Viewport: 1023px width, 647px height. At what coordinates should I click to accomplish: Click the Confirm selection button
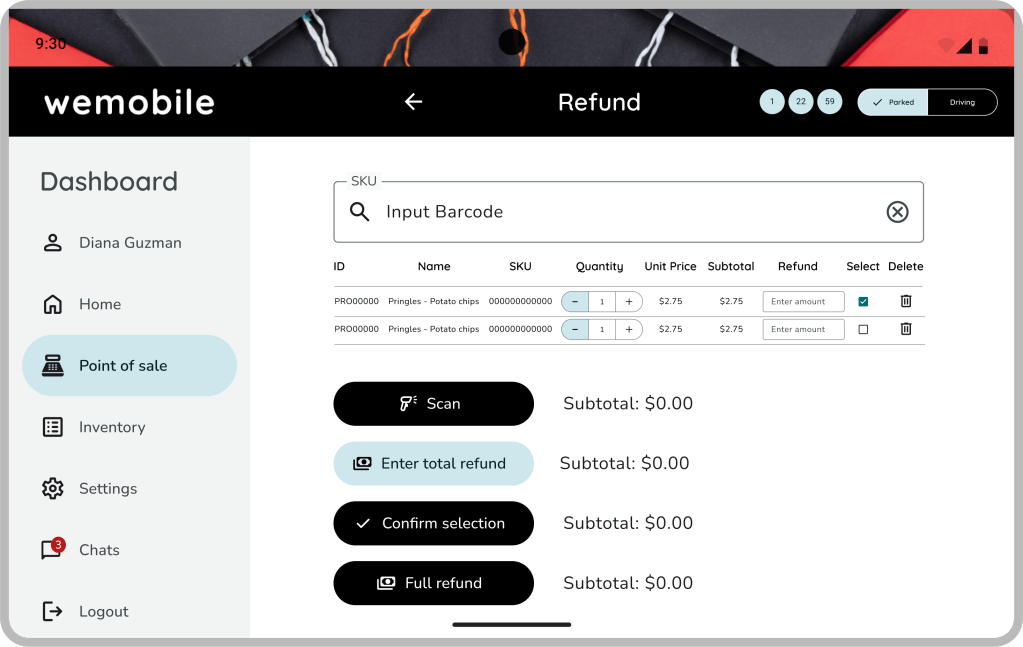point(433,523)
